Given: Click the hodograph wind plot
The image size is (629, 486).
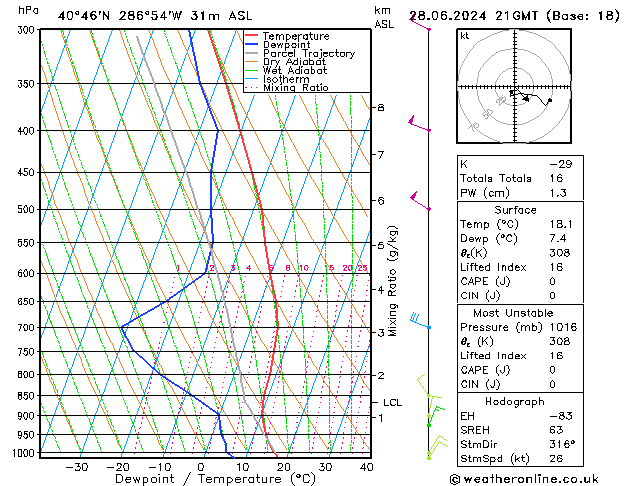Looking at the screenshot, I should point(514,86).
